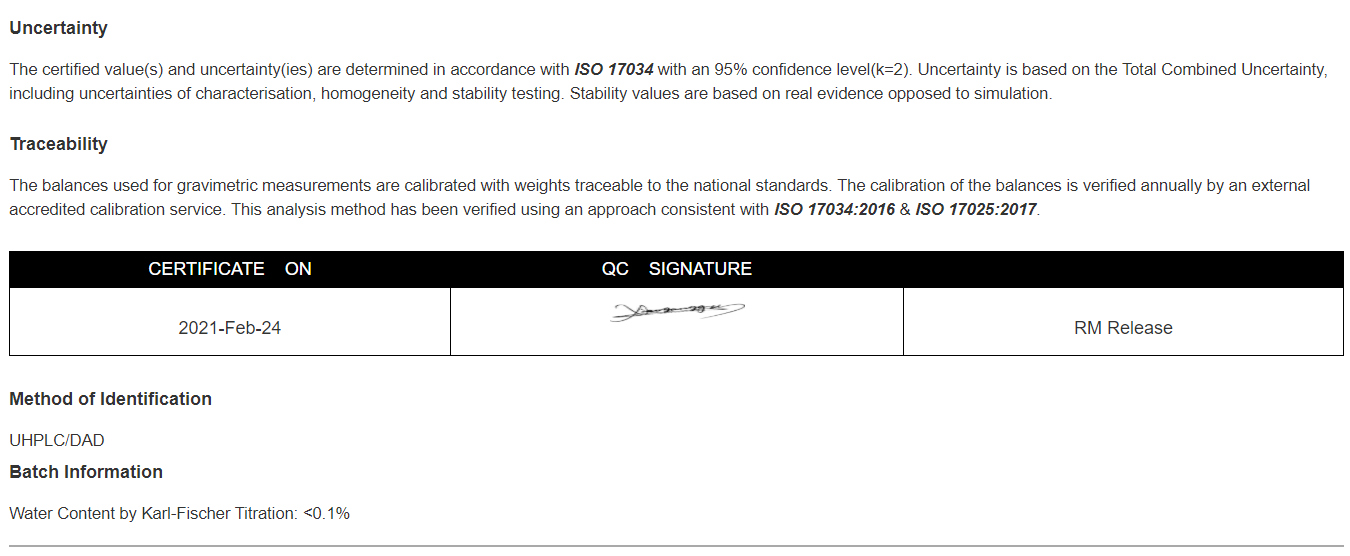Image resolution: width=1350 pixels, height=556 pixels.
Task: Click the Water Content by Karl-Fischer Titration line
Action: [180, 513]
